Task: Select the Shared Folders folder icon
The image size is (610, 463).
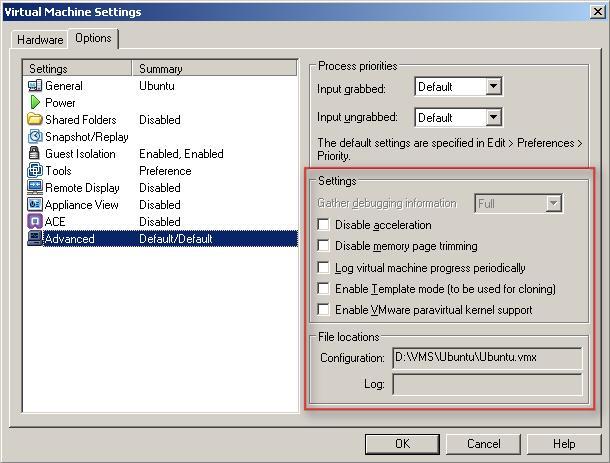Action: pyautogui.click(x=35, y=120)
